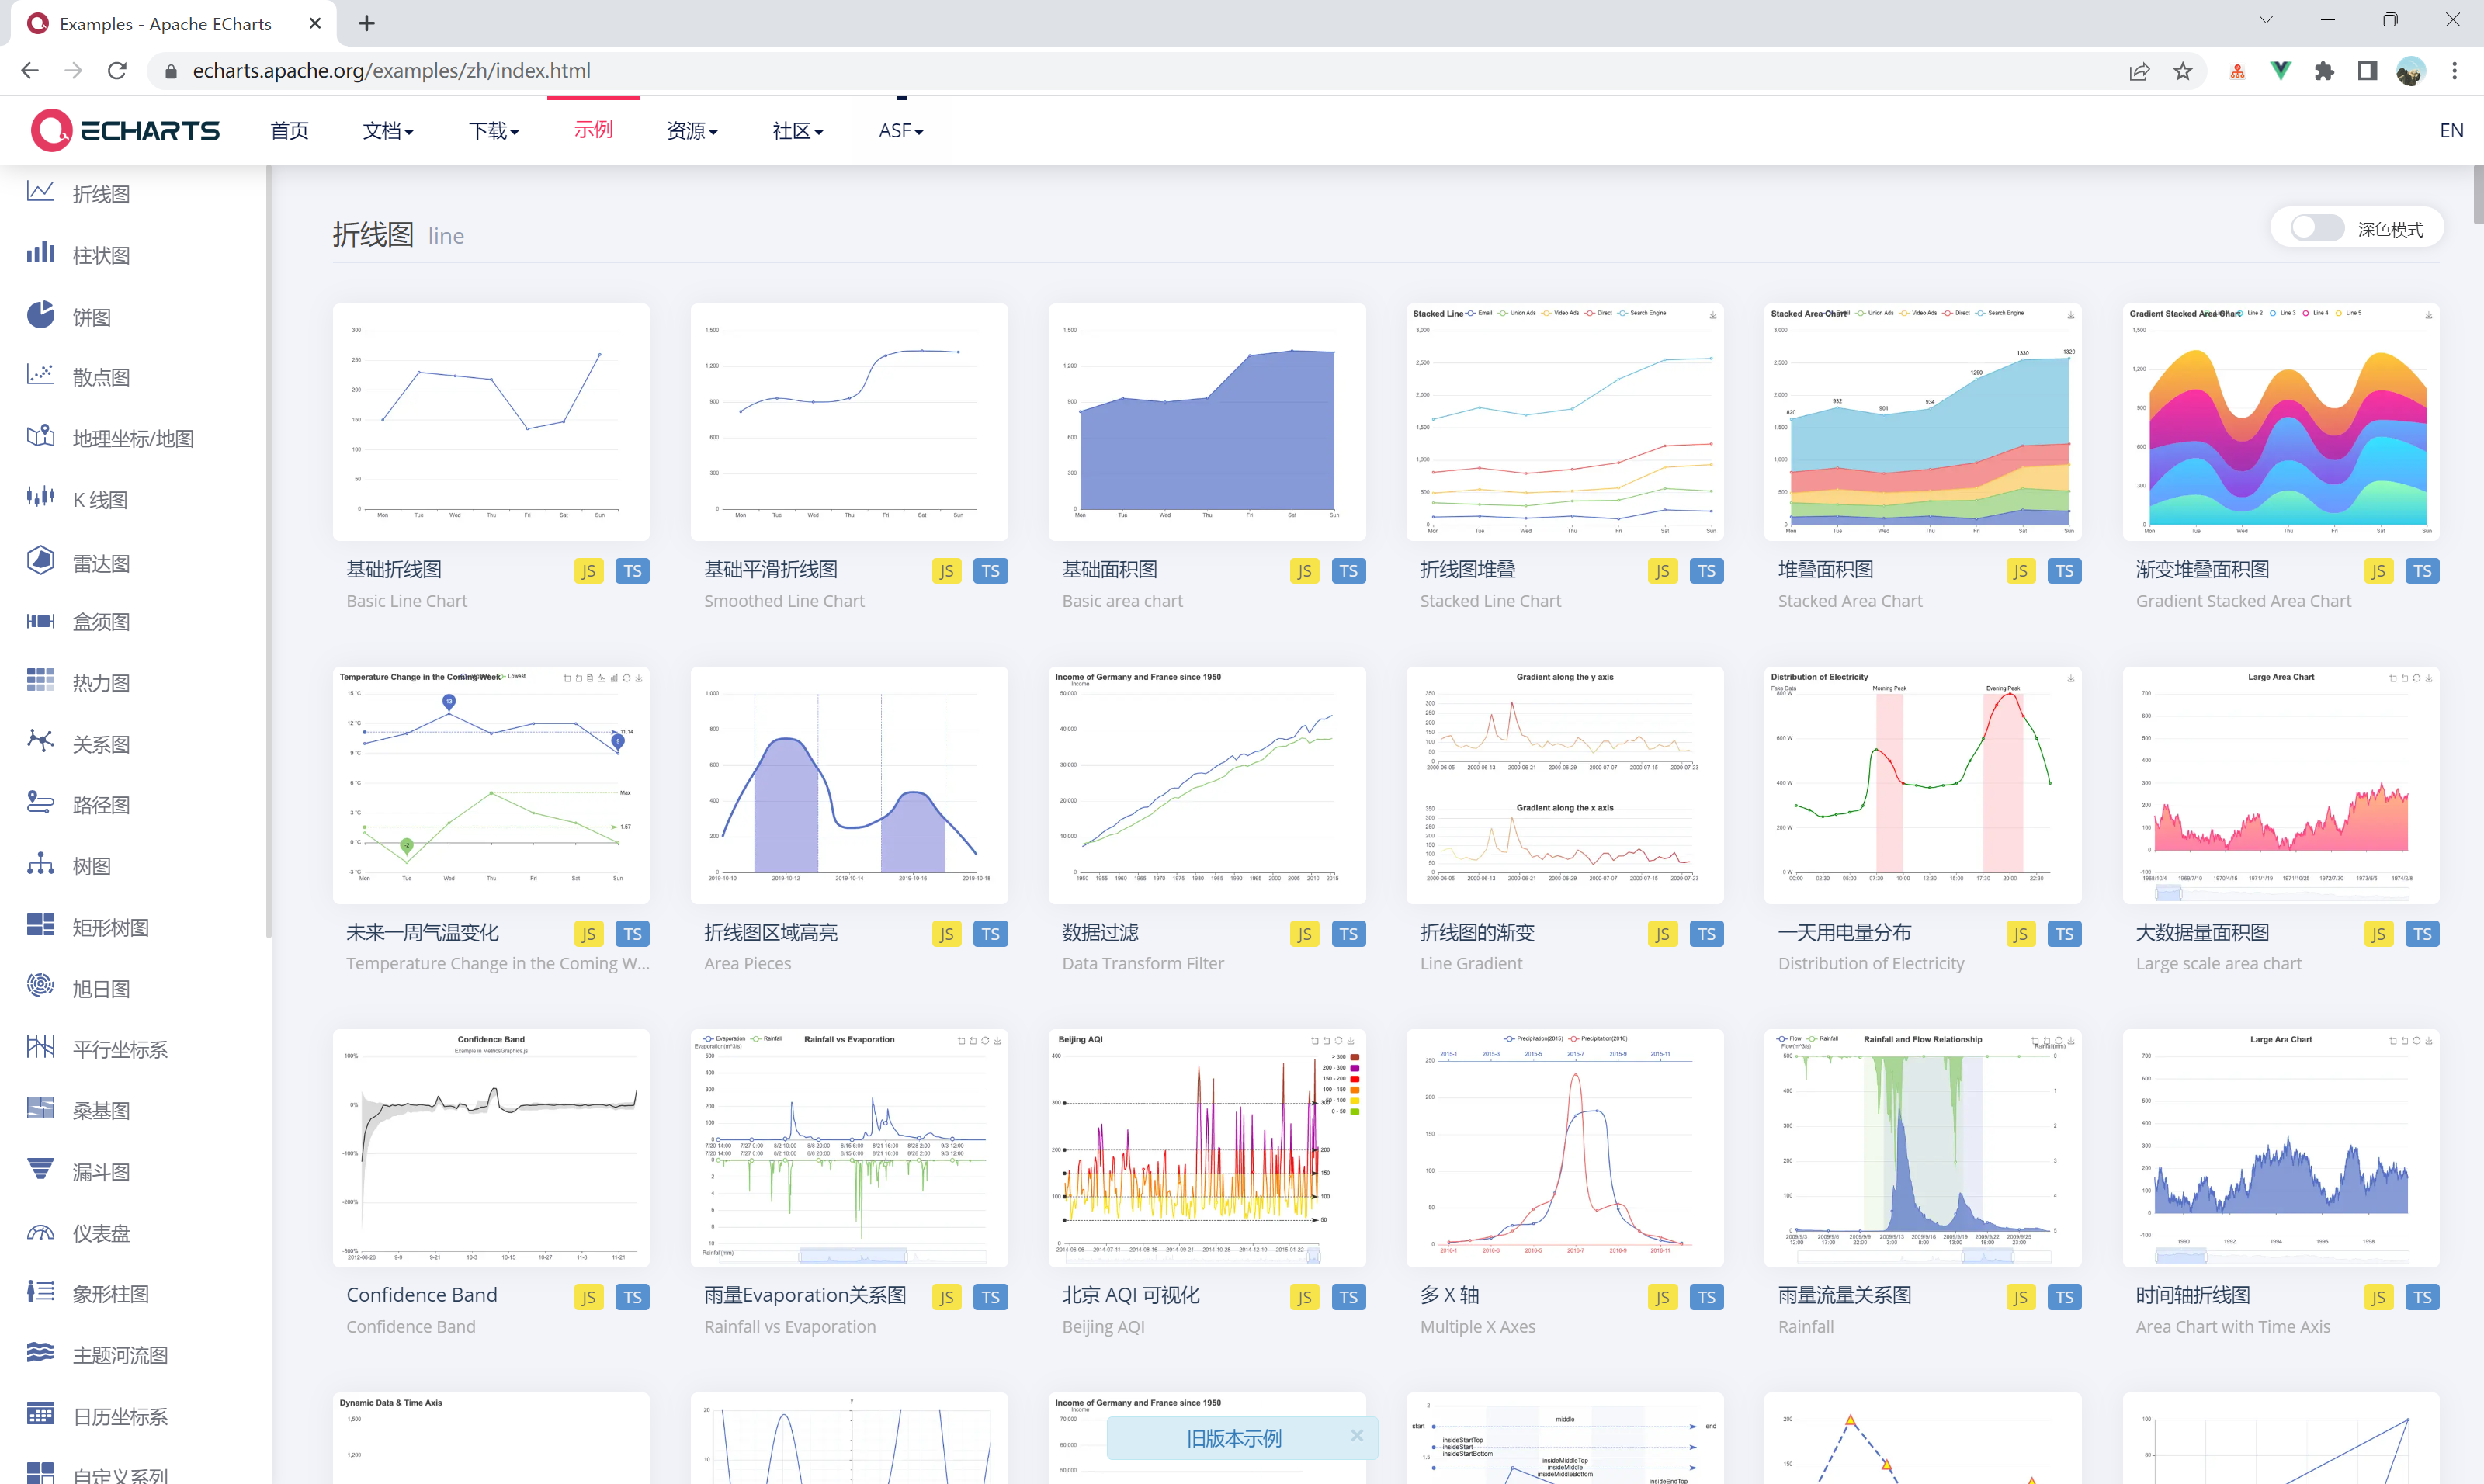
Task: Open the 桑基图 category icon
Action: (40, 1109)
